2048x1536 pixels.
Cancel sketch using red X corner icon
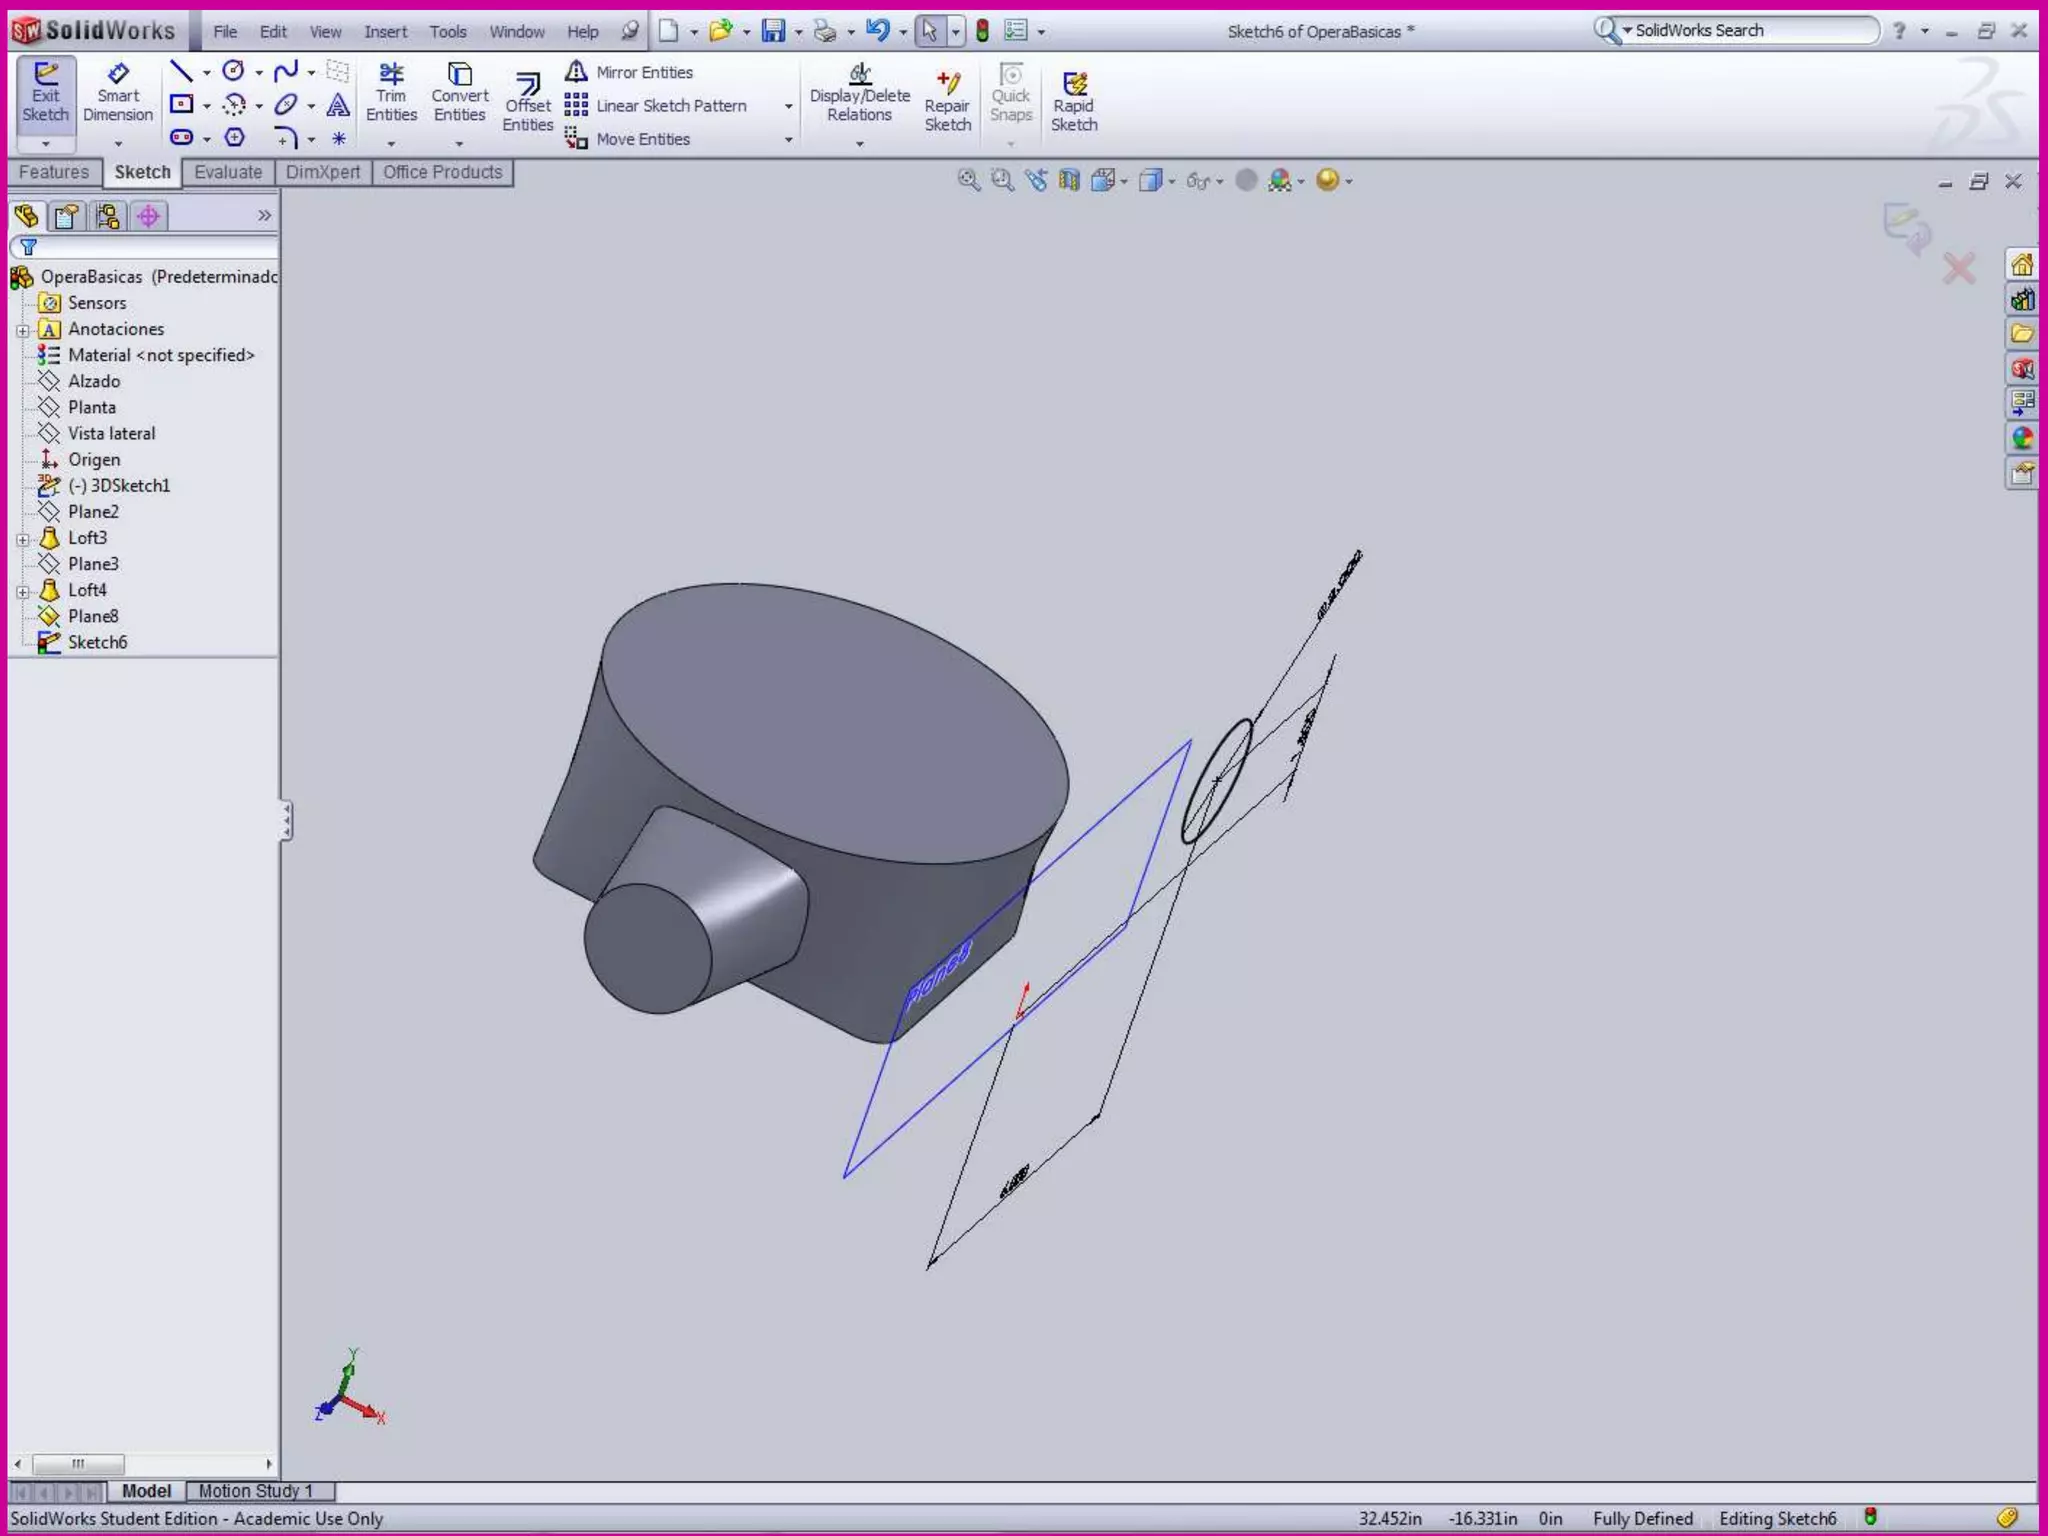coord(1958,268)
